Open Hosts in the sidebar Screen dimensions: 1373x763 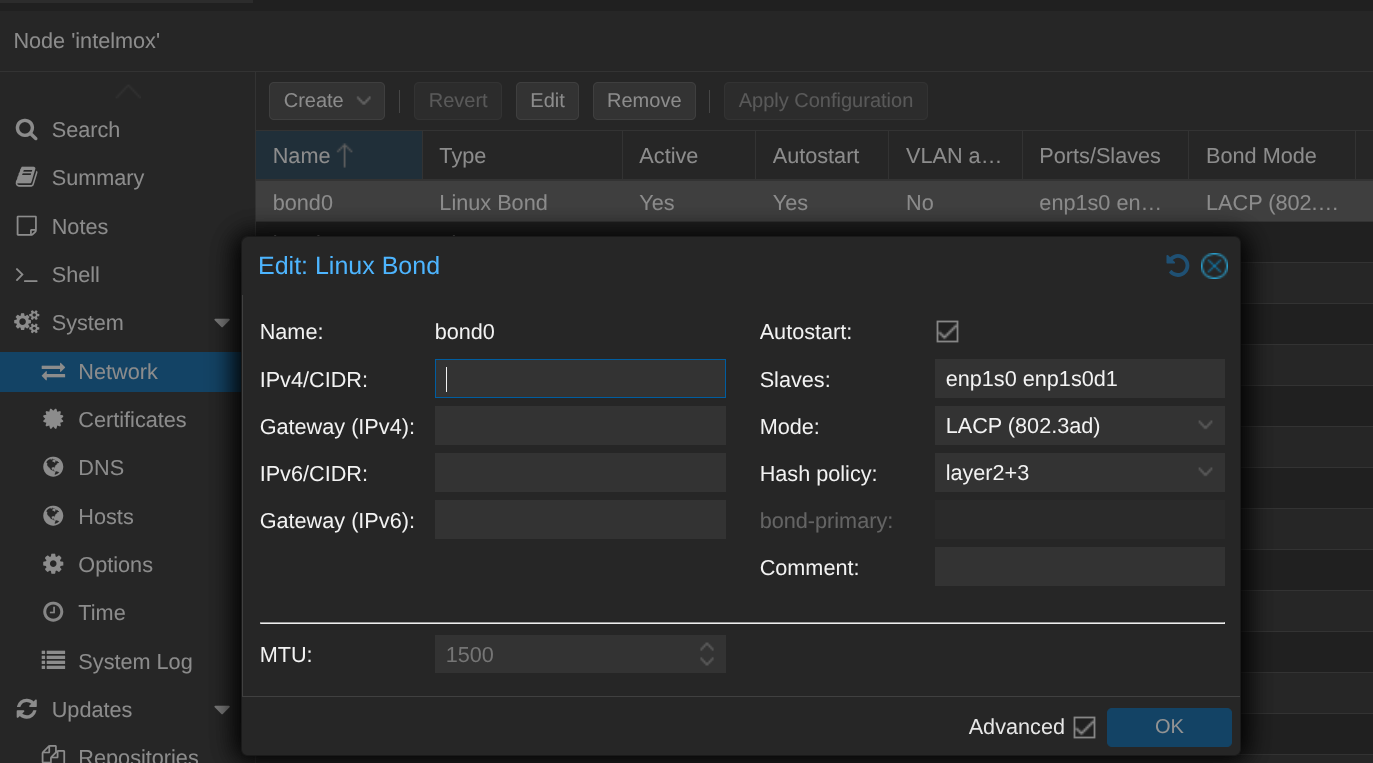(105, 517)
